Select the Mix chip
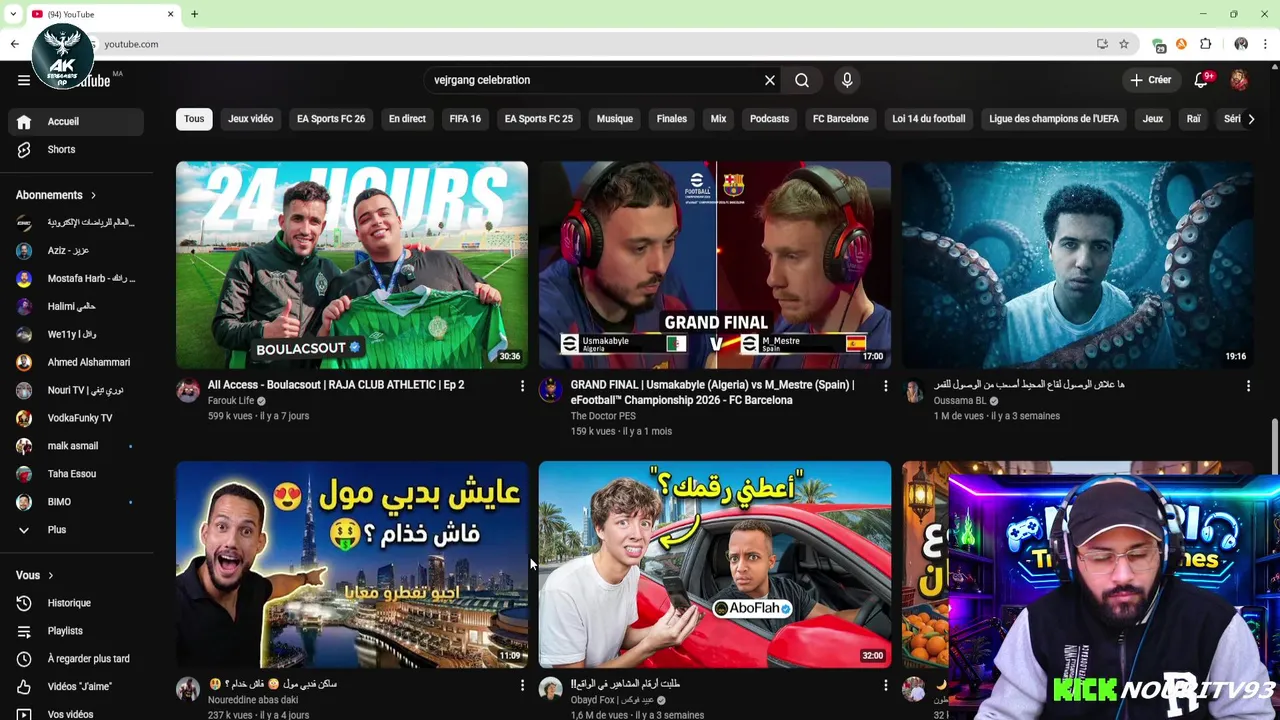Screen dimensions: 1280x720 (718, 119)
